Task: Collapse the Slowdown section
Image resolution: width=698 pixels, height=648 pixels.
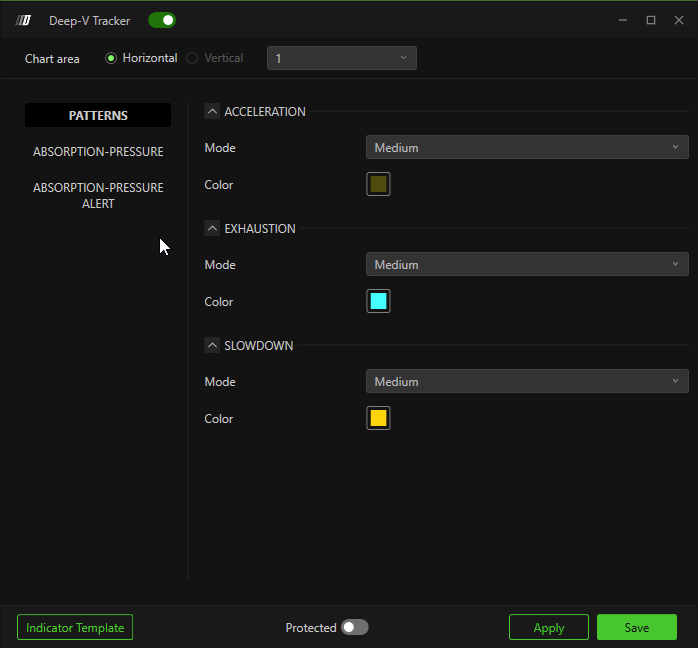Action: pos(212,346)
